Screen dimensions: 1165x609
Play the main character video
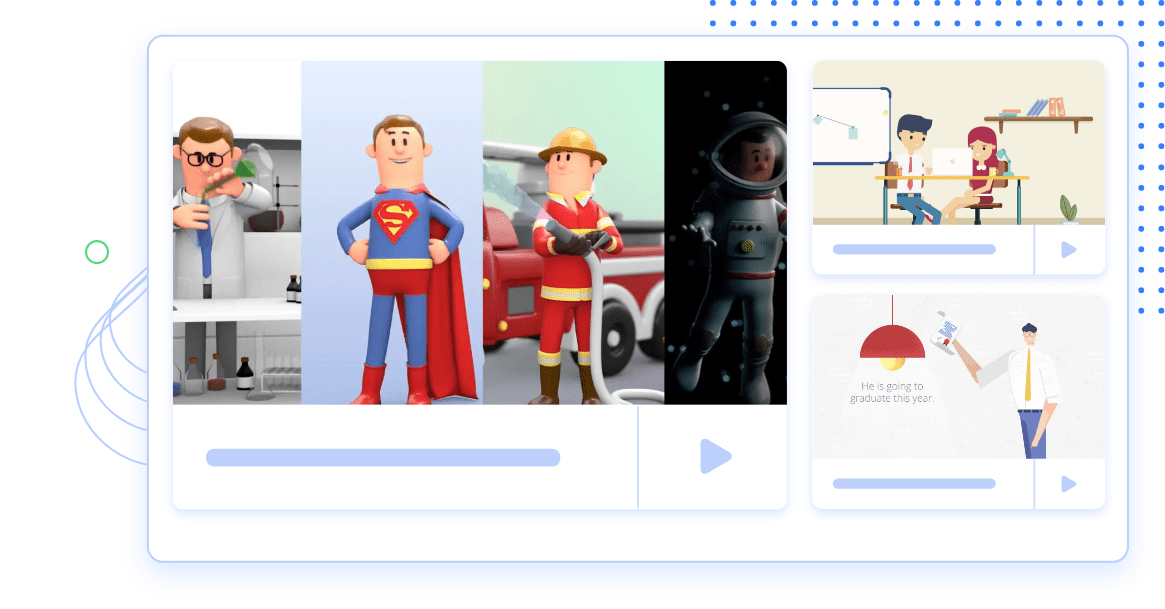coord(714,456)
